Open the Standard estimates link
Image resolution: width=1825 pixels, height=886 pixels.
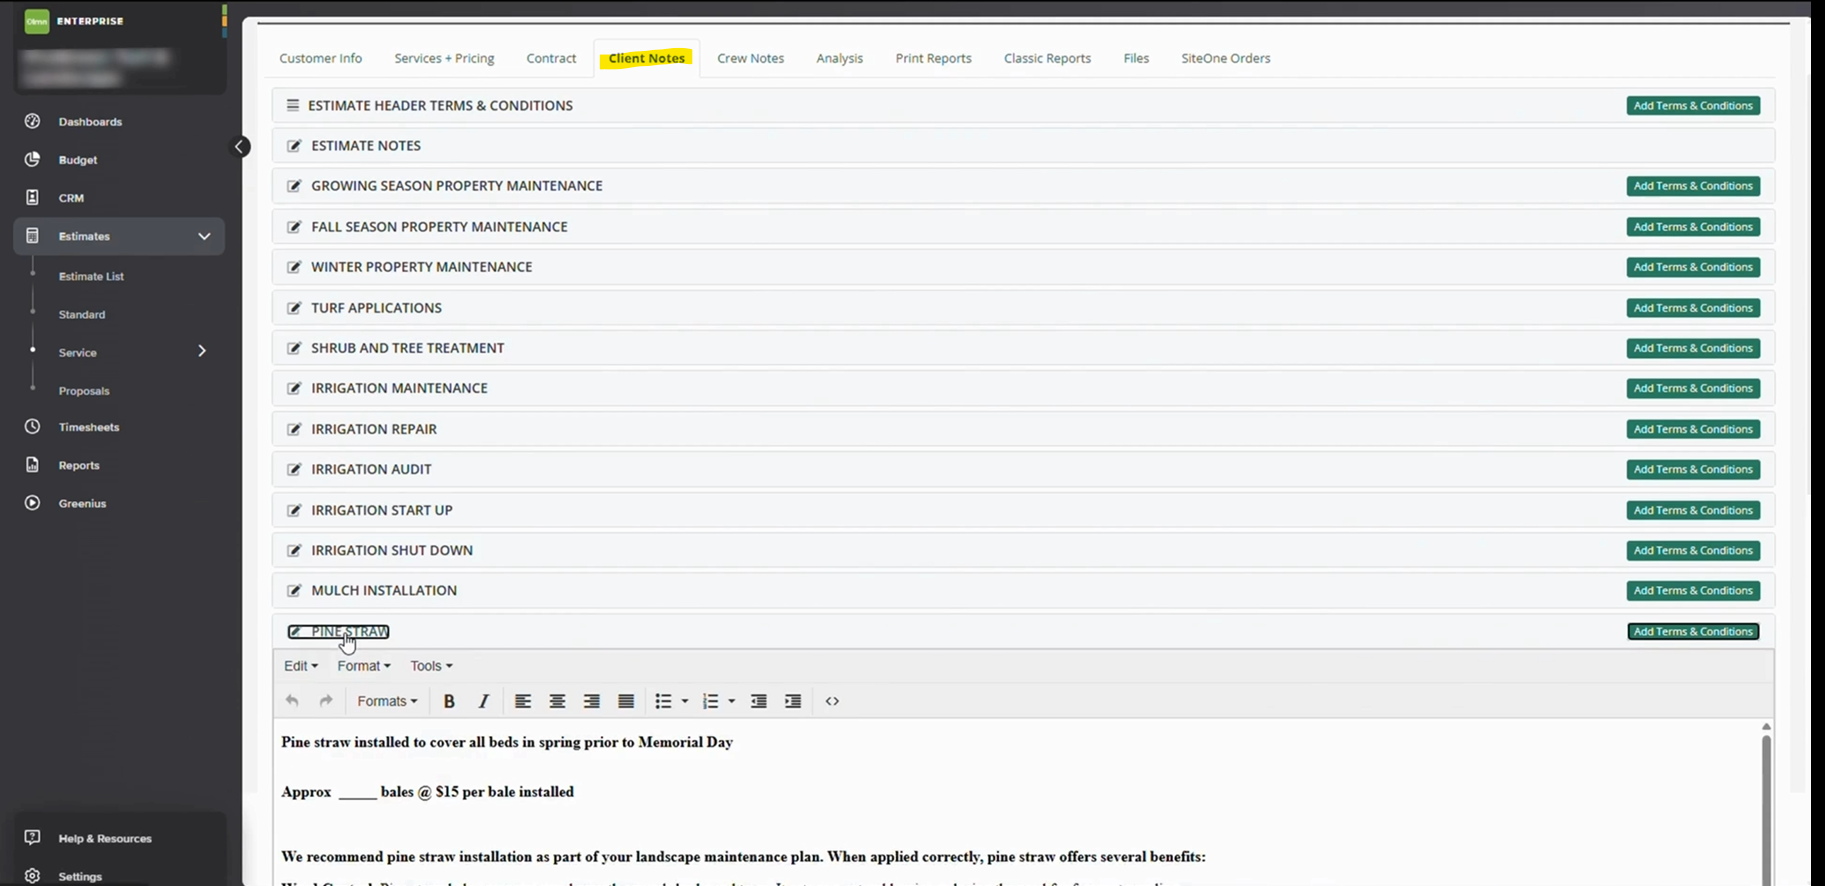(82, 314)
